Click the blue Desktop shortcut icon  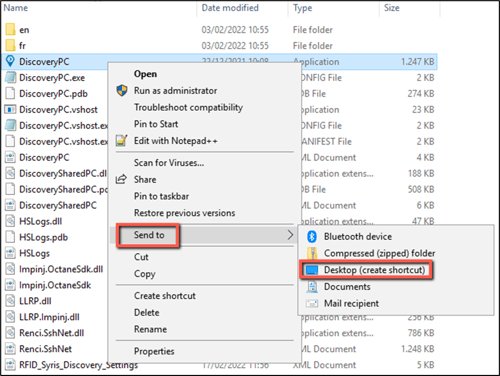pos(312,270)
